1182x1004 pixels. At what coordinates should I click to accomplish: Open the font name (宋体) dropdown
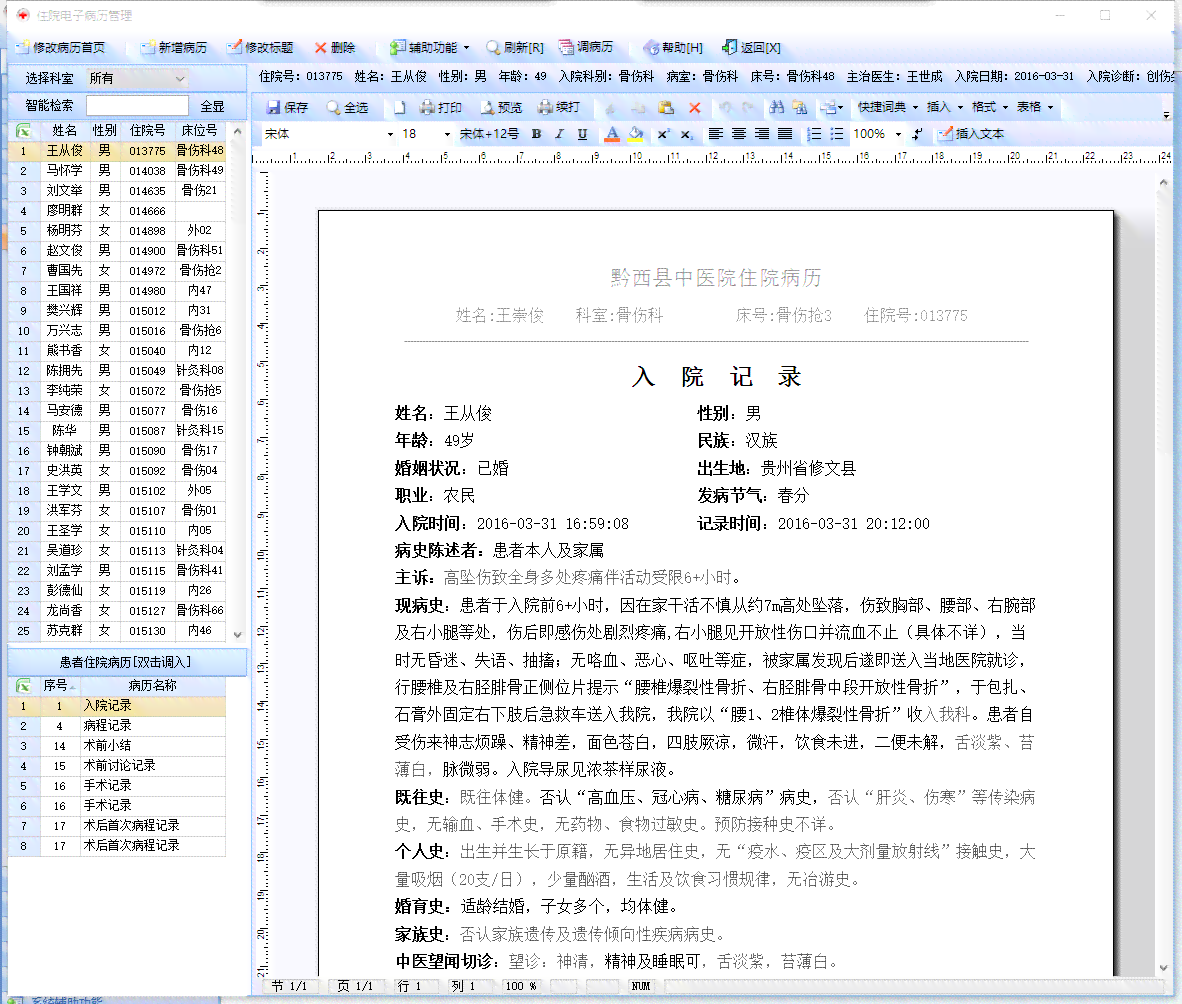coord(390,134)
